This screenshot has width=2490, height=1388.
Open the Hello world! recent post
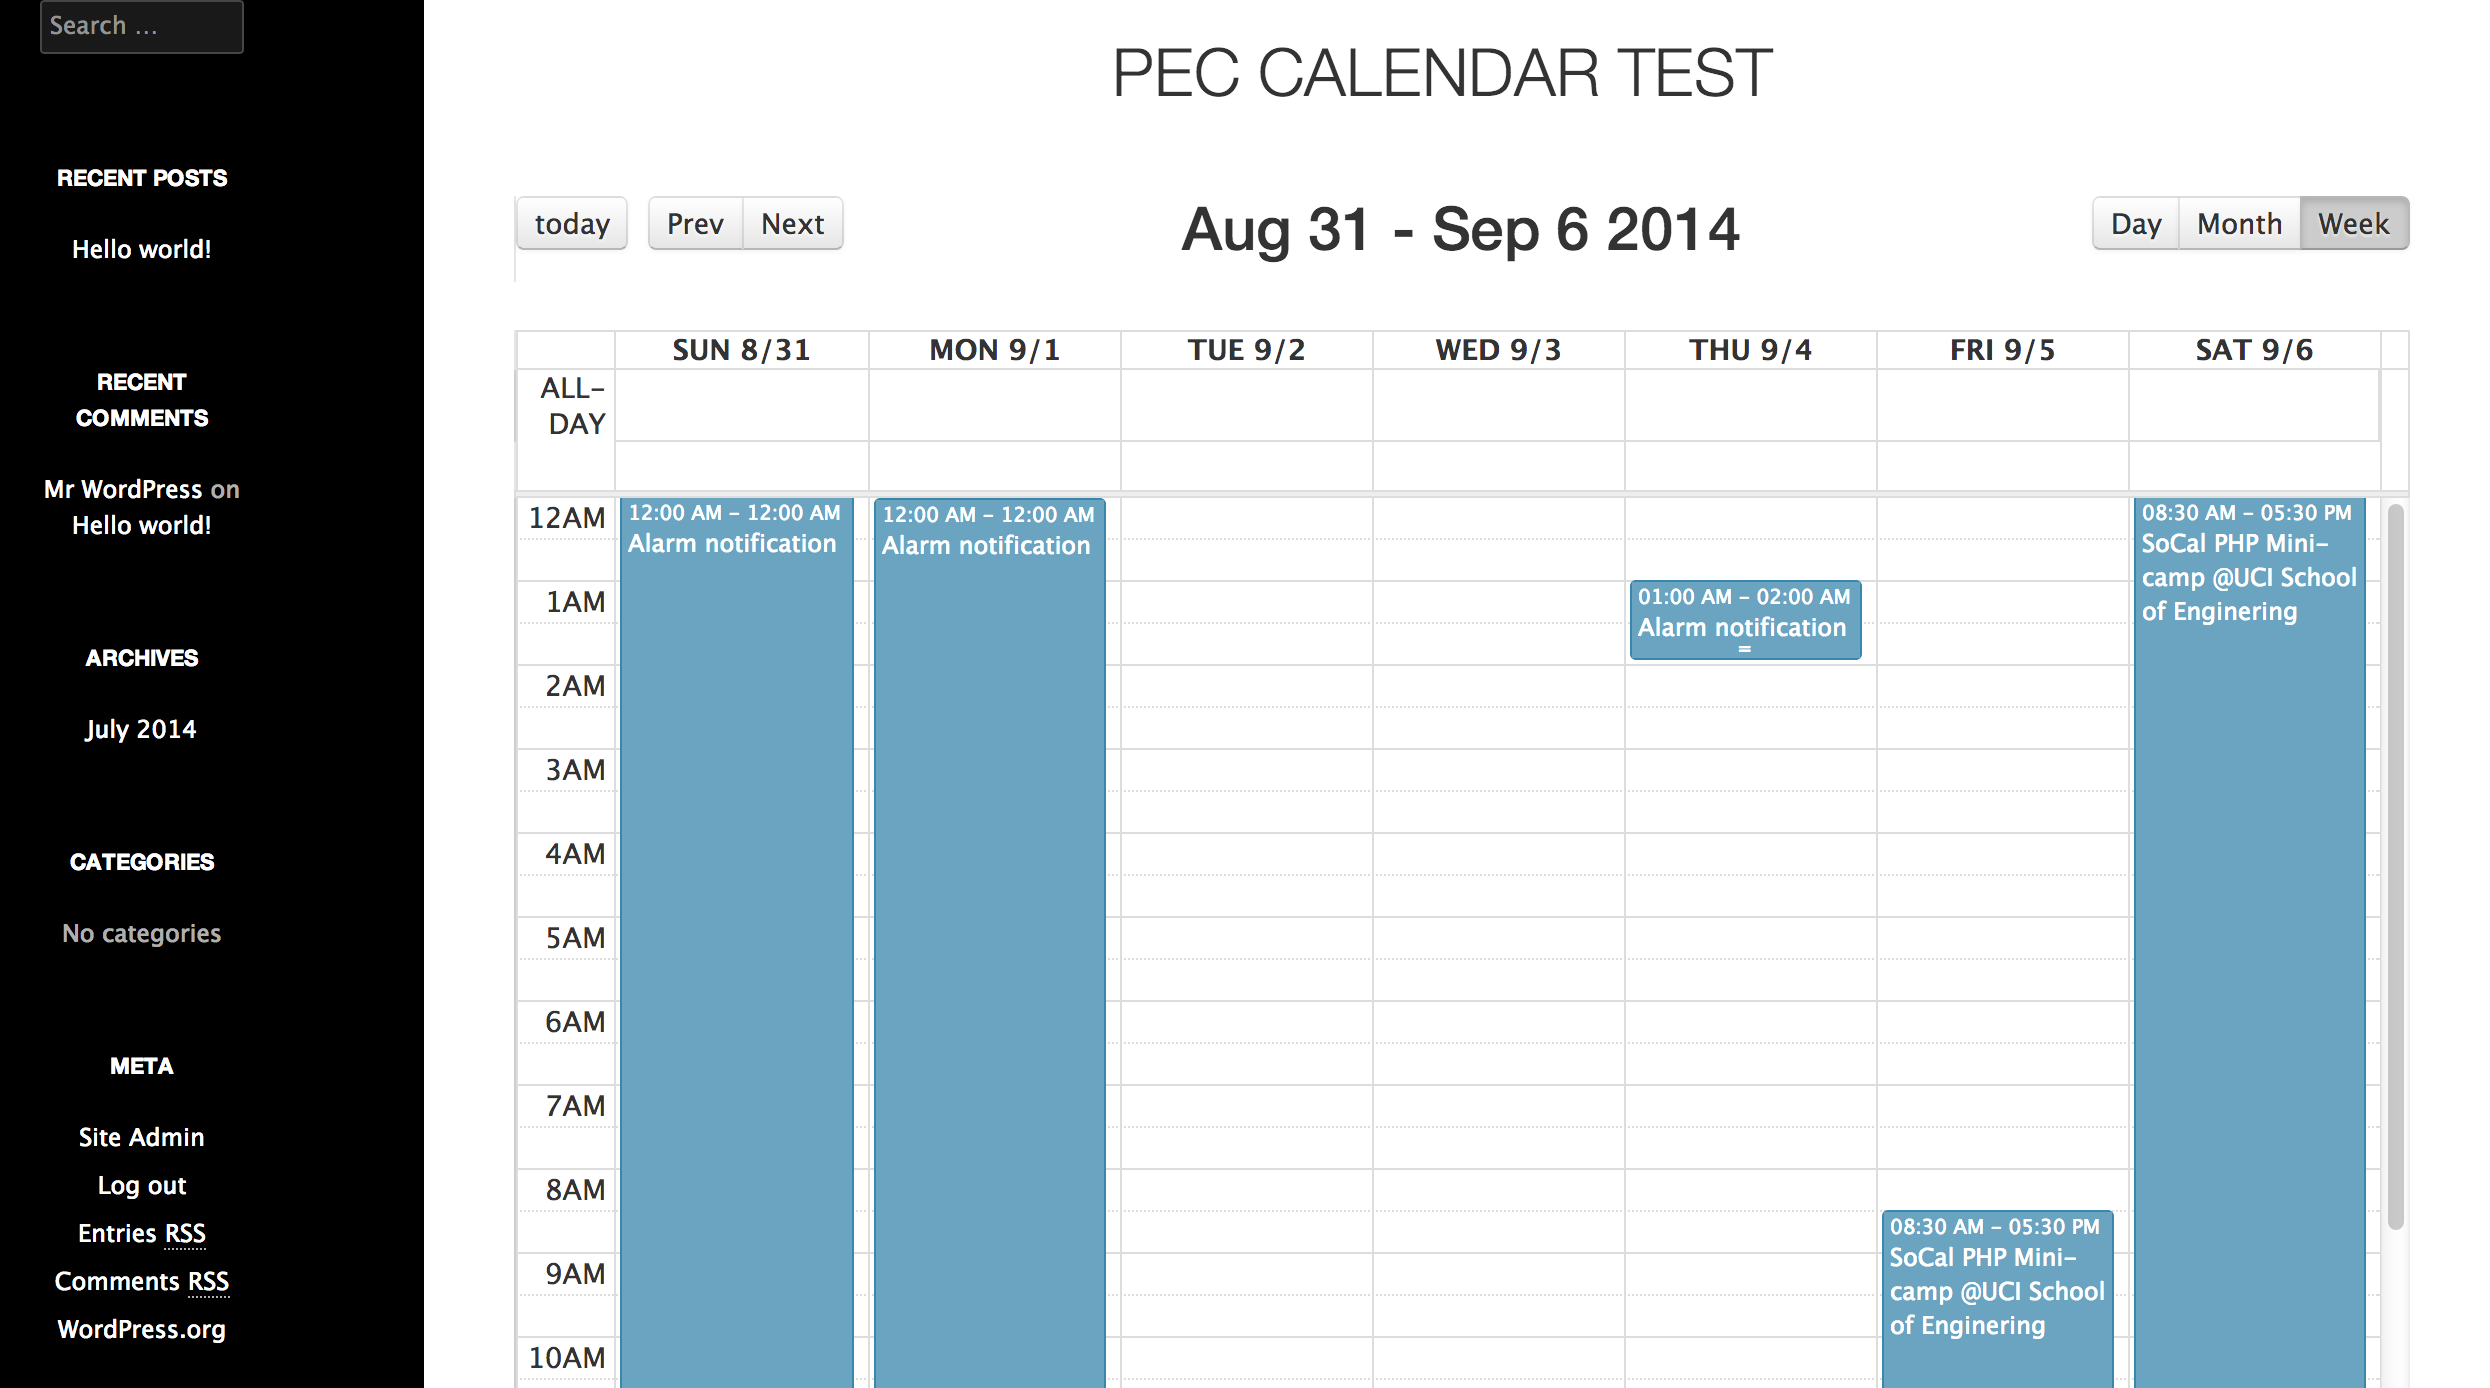[x=142, y=249]
